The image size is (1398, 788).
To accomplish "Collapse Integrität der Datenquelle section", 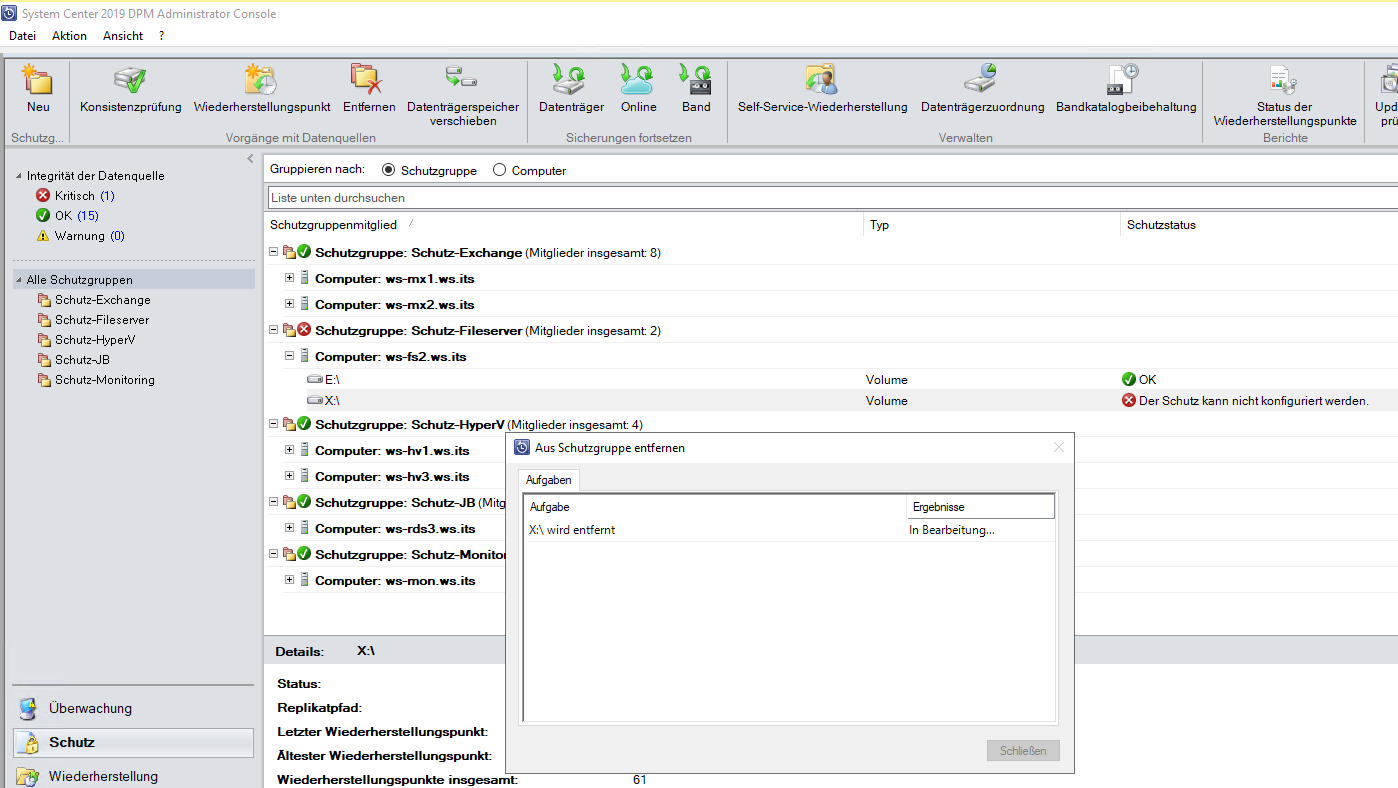I will [x=18, y=176].
